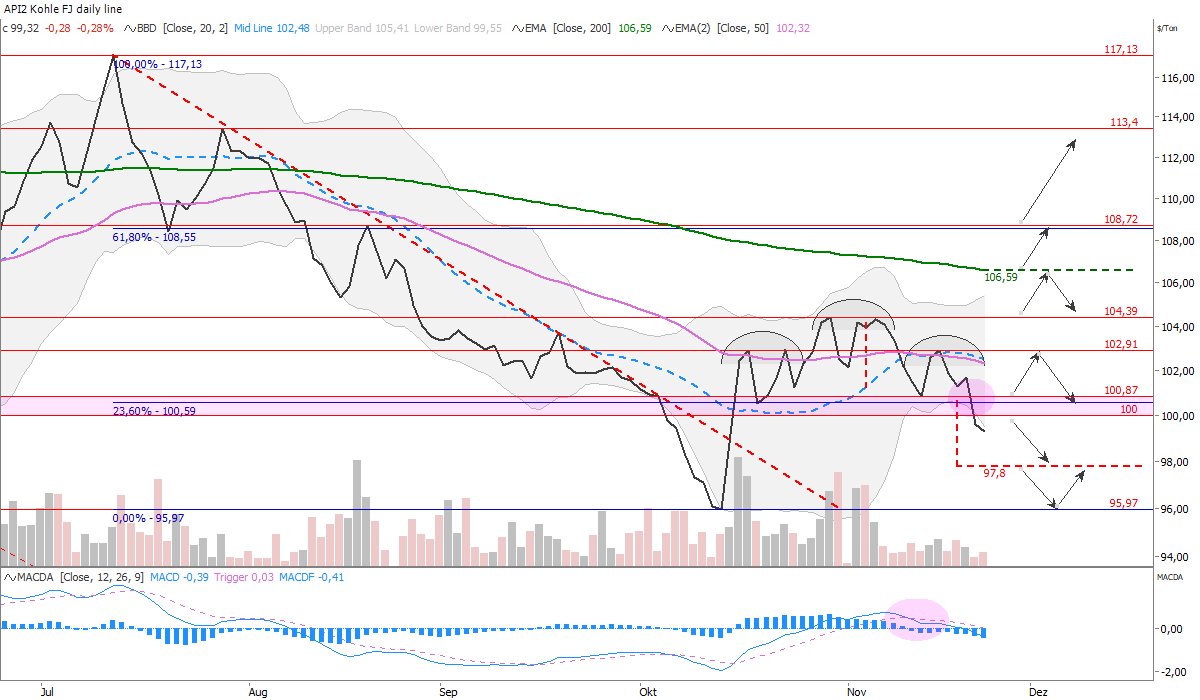This screenshot has width=1200, height=700.
Task: Select Fibonacci label "23,60% - 100,59"
Action: pyautogui.click(x=154, y=409)
